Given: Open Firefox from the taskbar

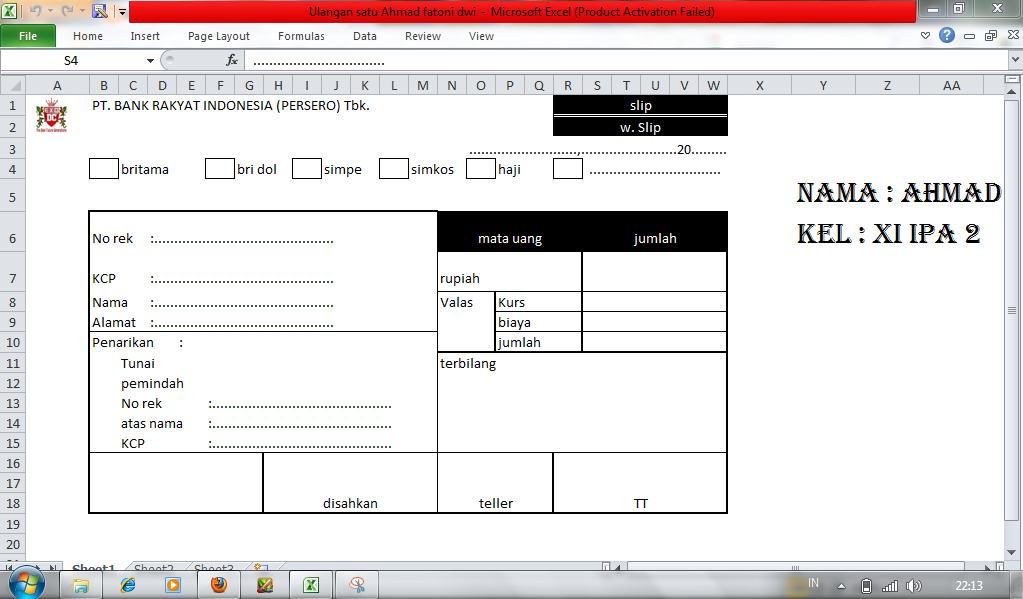Looking at the screenshot, I should coord(219,585).
